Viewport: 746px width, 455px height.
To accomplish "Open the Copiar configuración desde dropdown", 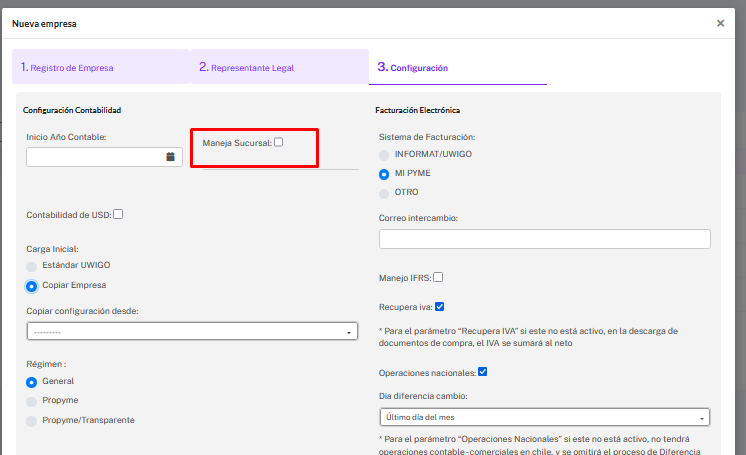I will 192,332.
